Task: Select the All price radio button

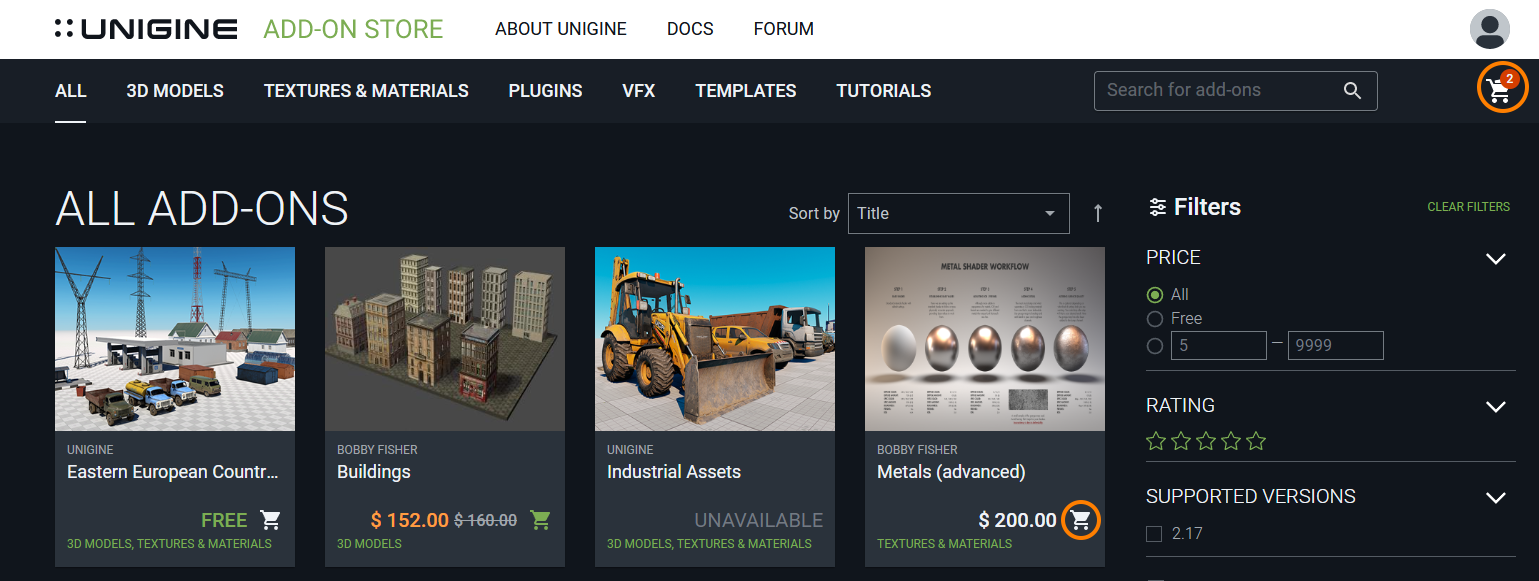Action: (1155, 295)
